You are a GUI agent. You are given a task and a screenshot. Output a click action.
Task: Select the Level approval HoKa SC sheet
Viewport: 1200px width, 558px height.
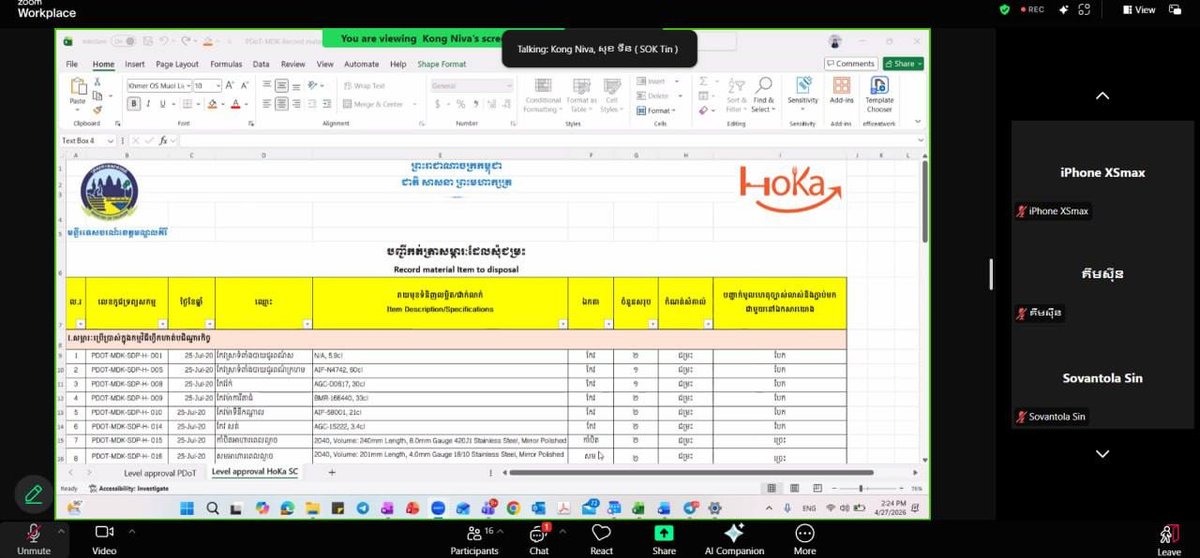(255, 472)
